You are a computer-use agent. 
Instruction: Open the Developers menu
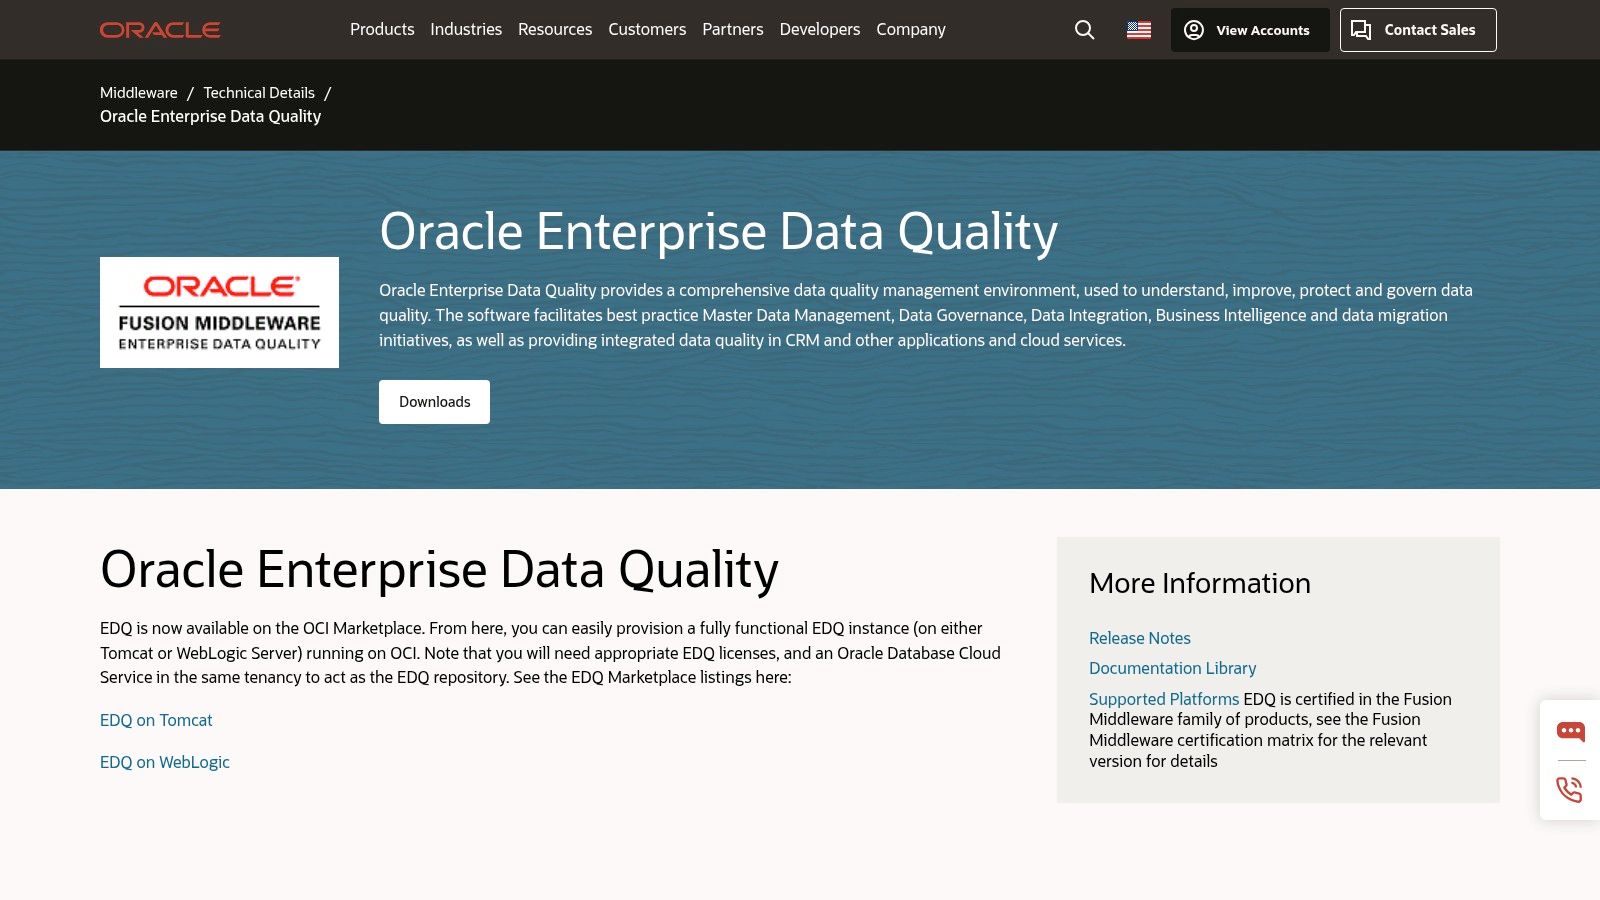click(x=820, y=30)
